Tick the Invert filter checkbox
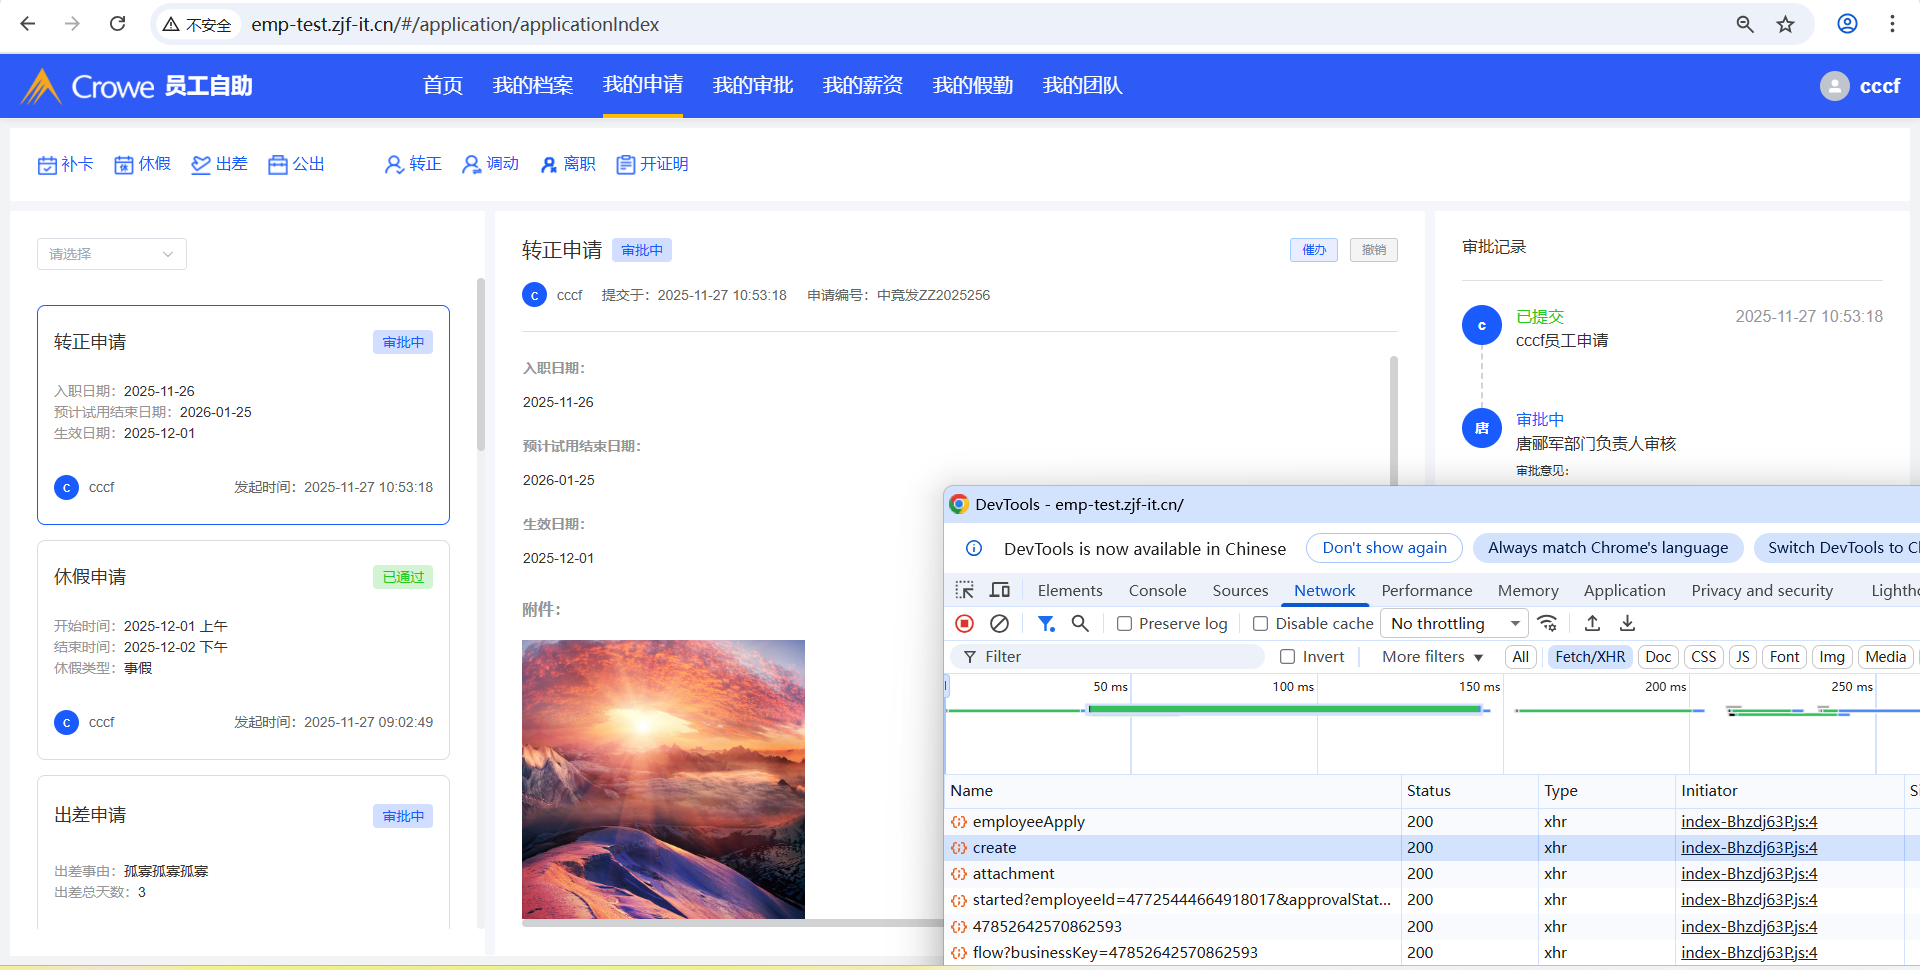This screenshot has width=1920, height=970. pos(1288,657)
